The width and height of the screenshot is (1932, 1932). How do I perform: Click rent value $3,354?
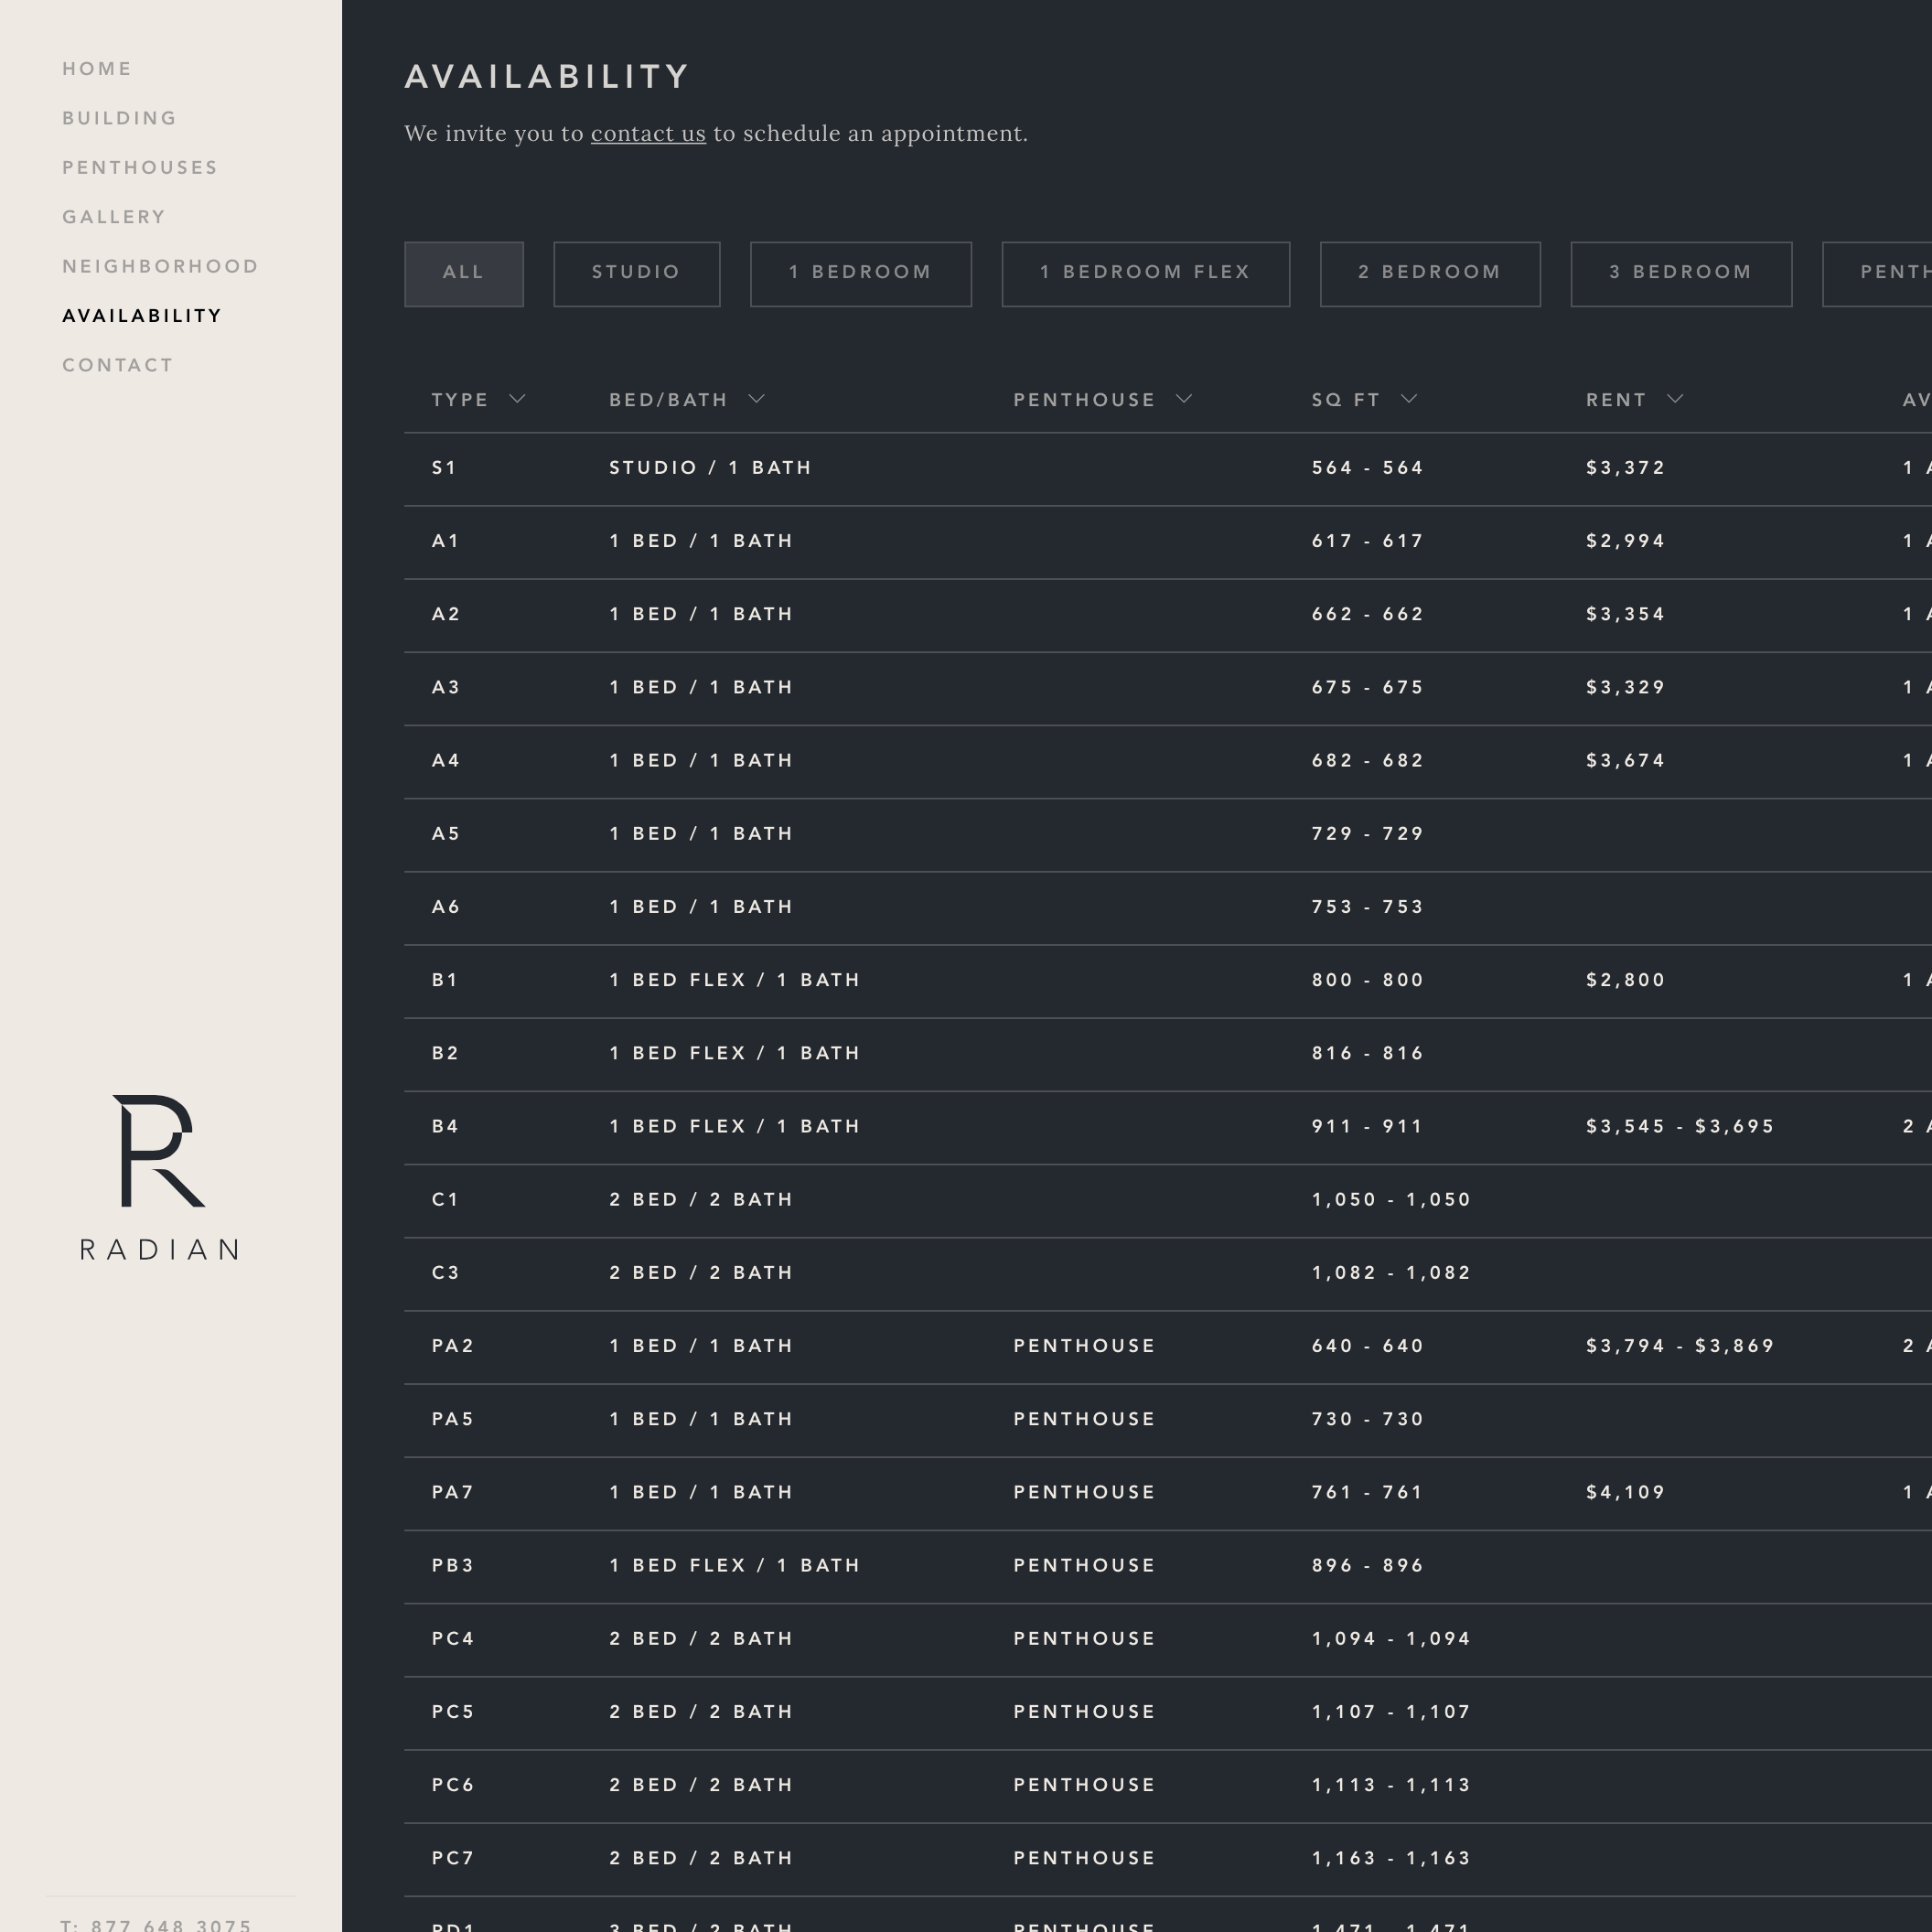pyautogui.click(x=1625, y=614)
